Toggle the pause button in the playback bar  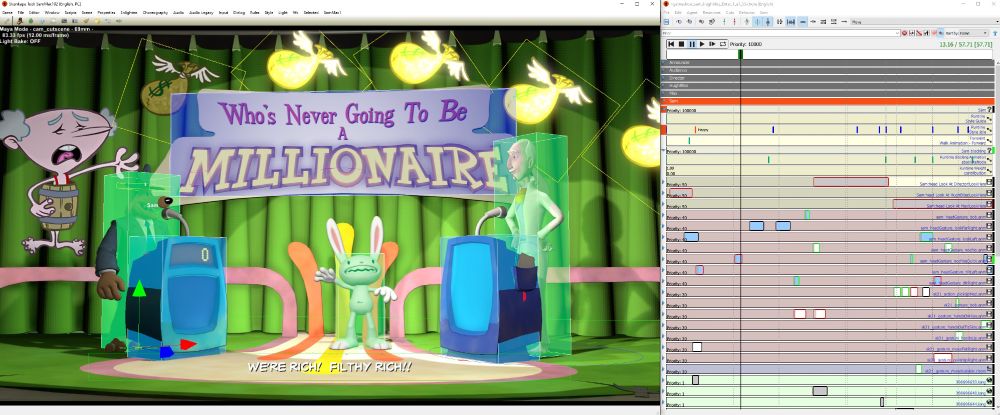[692, 44]
